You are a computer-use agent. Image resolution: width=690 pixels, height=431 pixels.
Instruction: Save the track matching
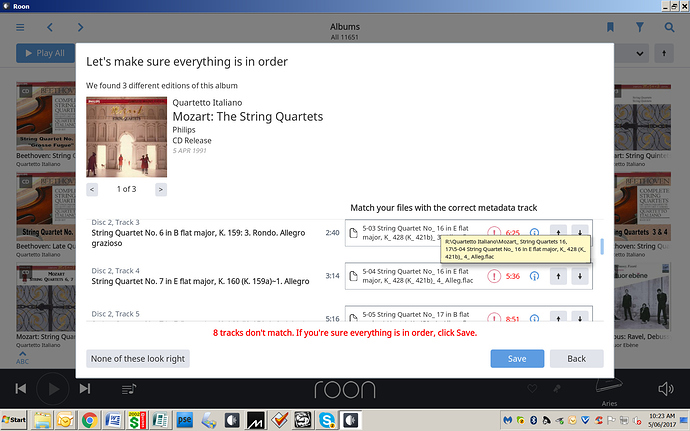[x=517, y=359]
